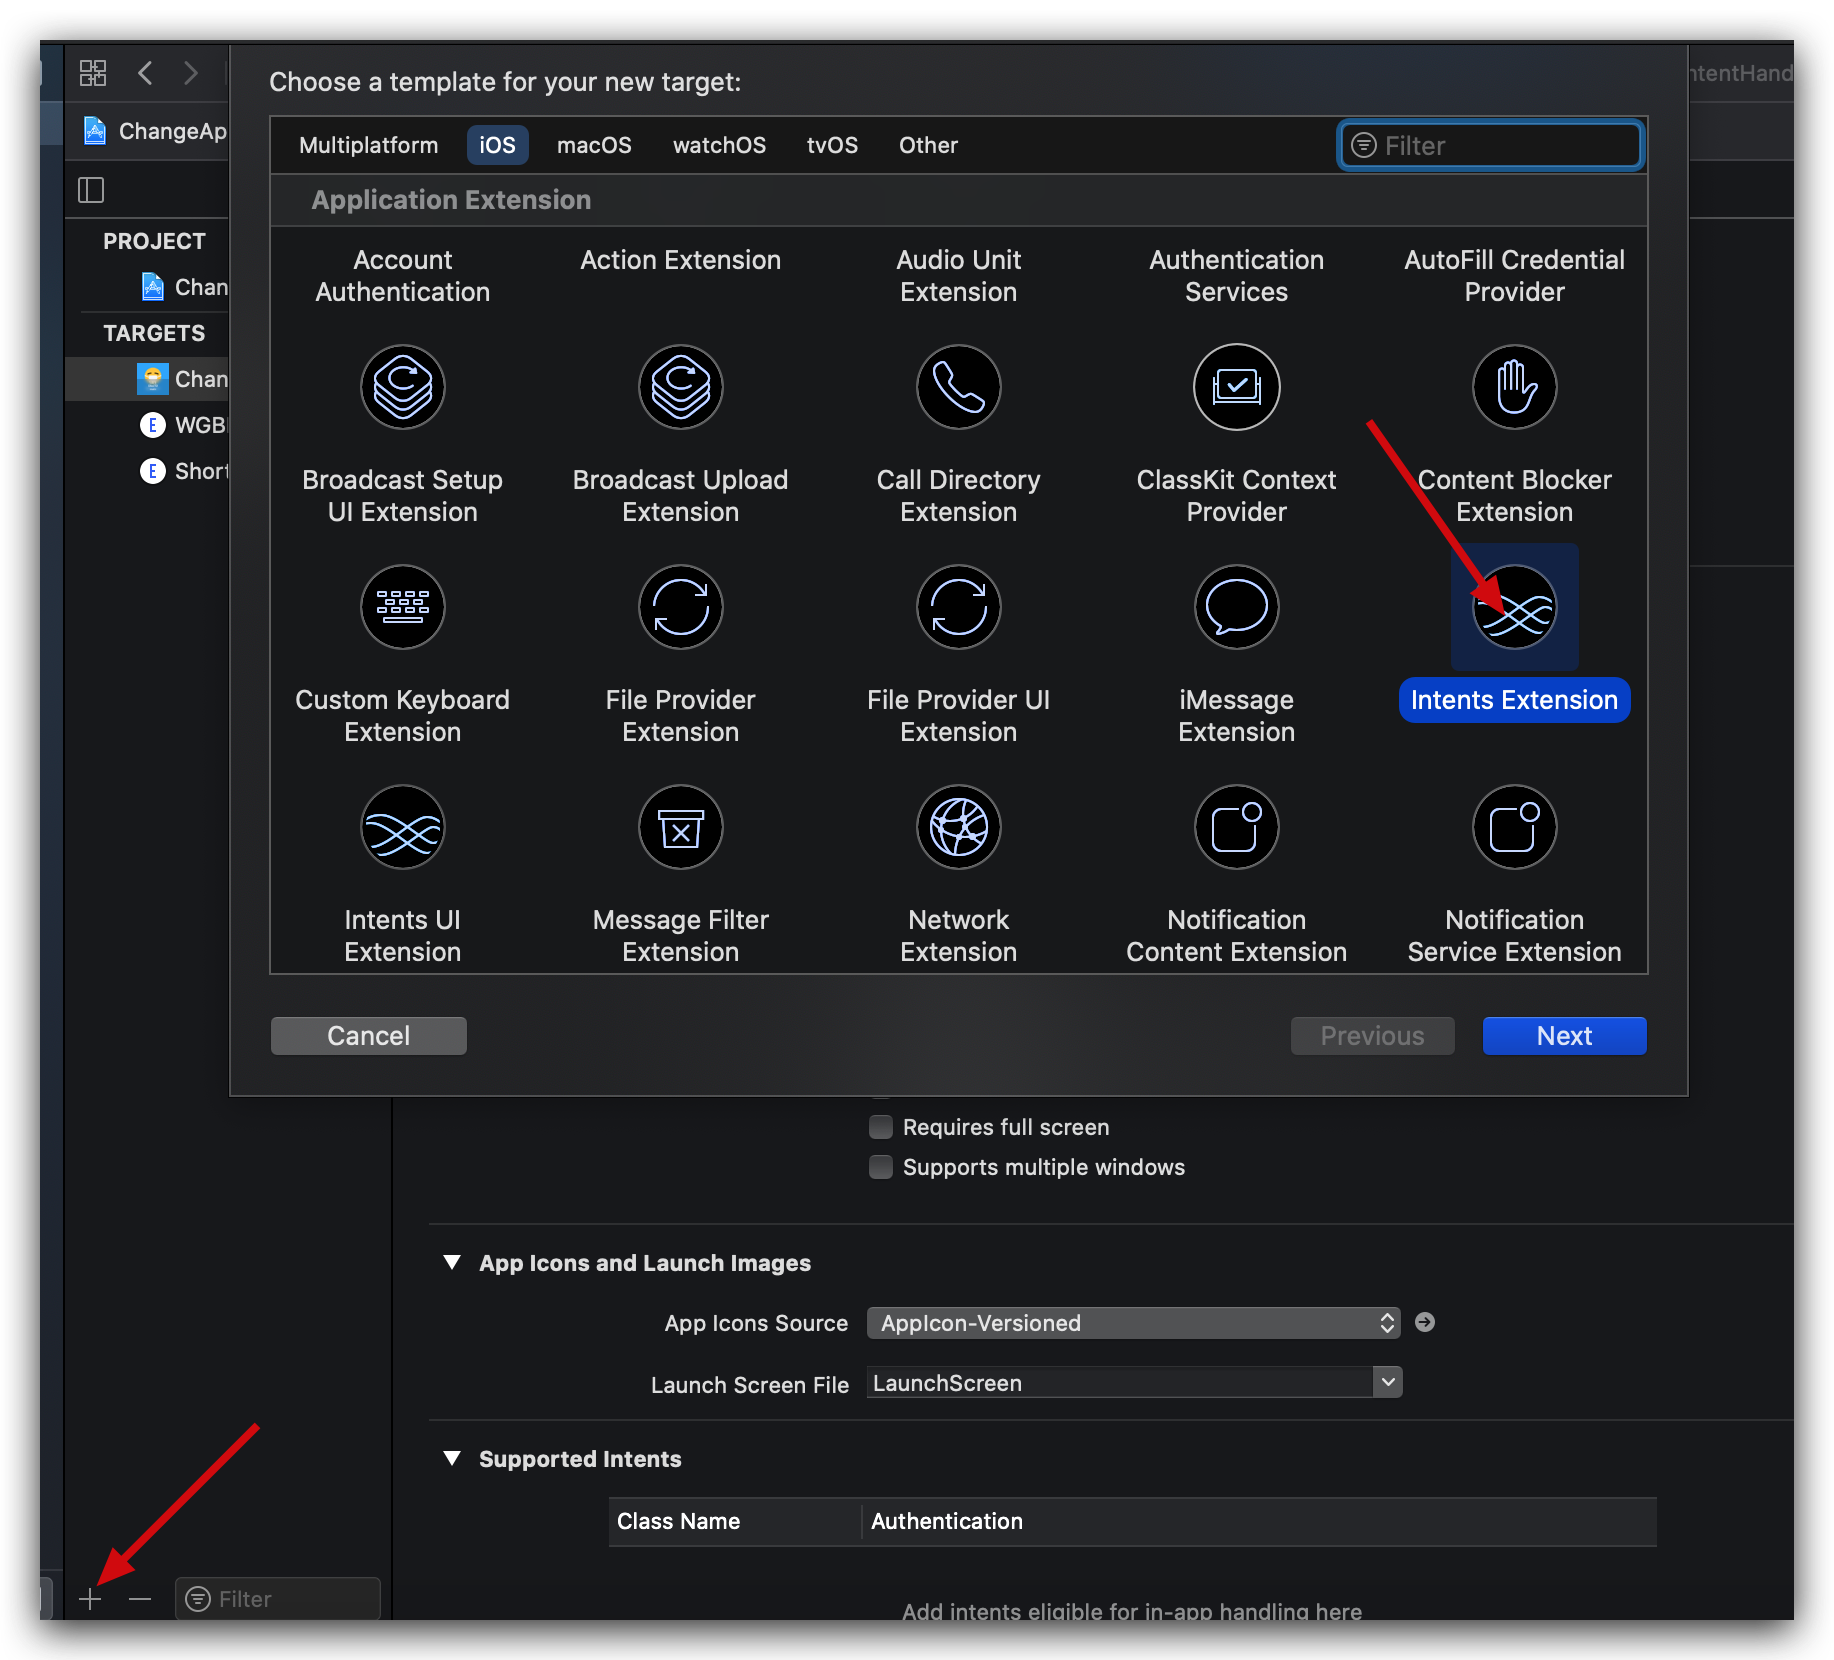Choose the Content Blocker Extension hand icon
This screenshot has height=1660, width=1834.
1514,387
